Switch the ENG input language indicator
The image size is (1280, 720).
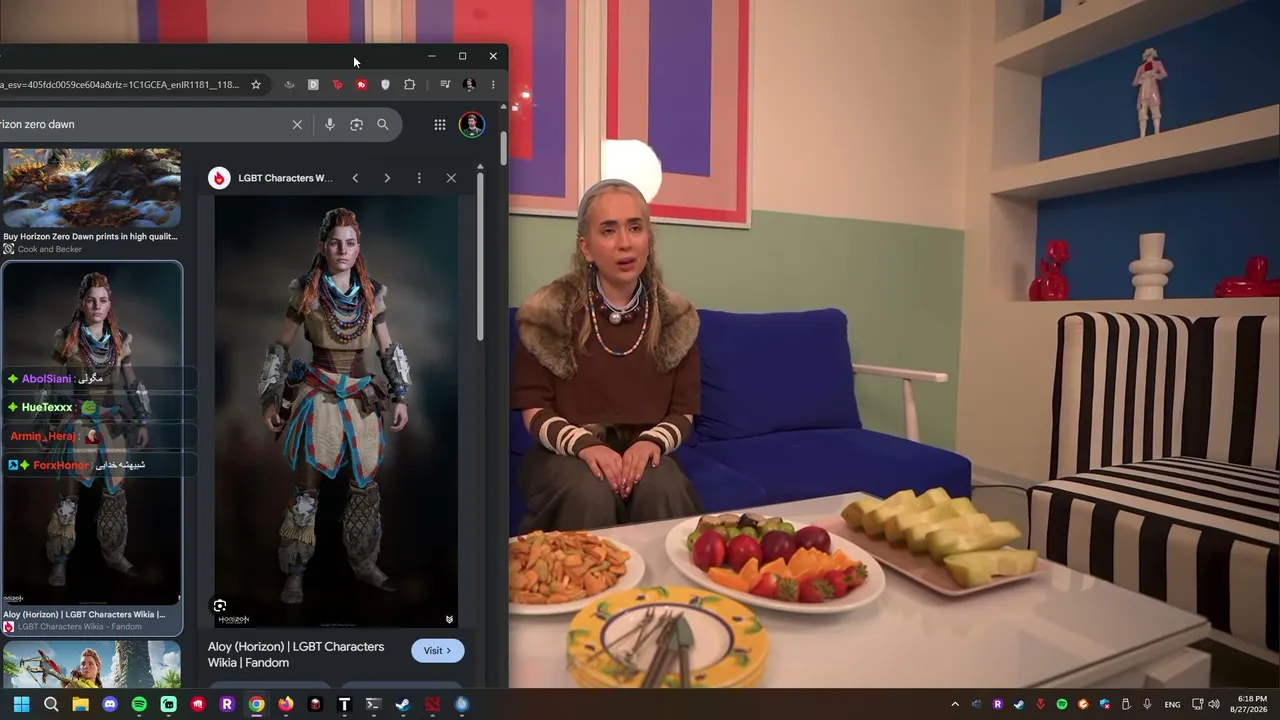(1172, 704)
